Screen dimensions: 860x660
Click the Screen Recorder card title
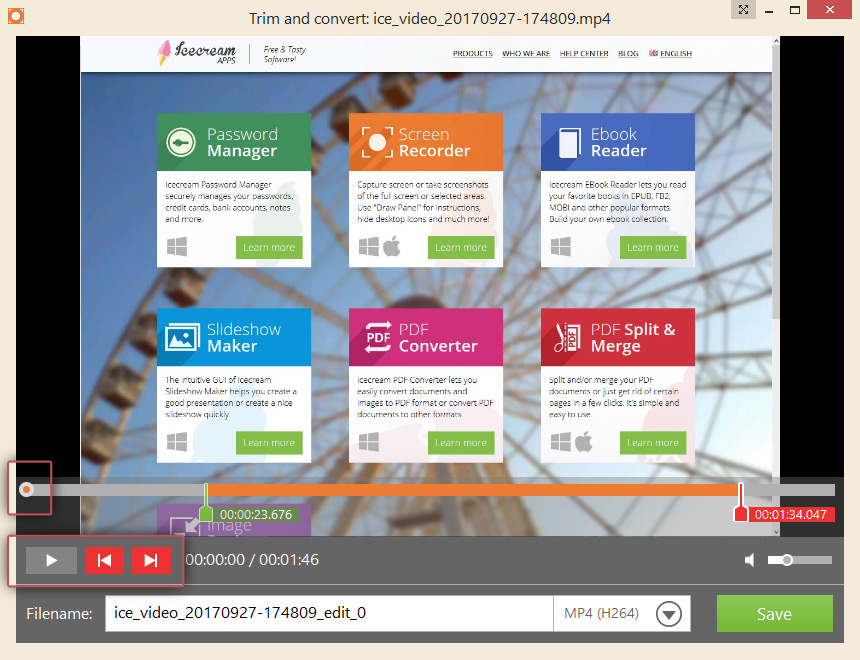pyautogui.click(x=434, y=143)
